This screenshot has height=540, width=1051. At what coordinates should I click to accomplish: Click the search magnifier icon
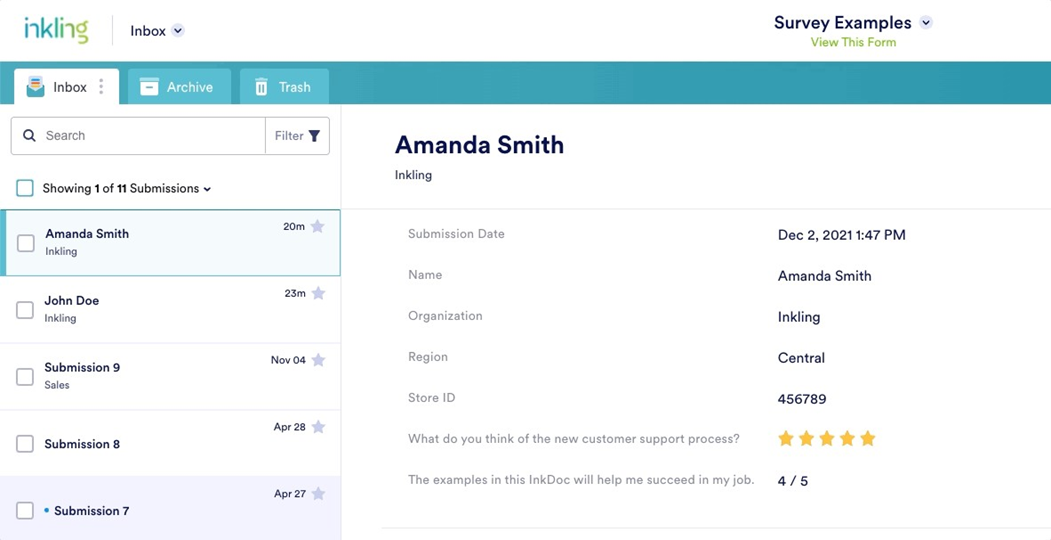coord(29,136)
